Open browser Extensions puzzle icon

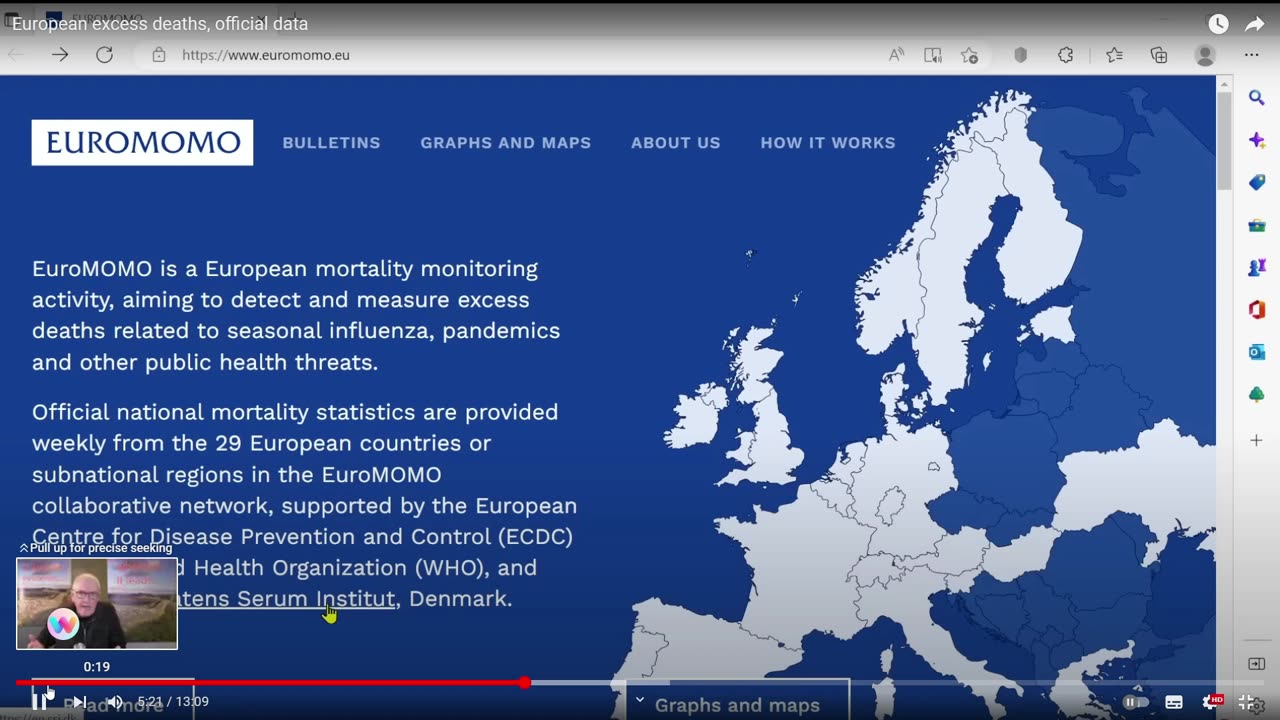point(1066,55)
